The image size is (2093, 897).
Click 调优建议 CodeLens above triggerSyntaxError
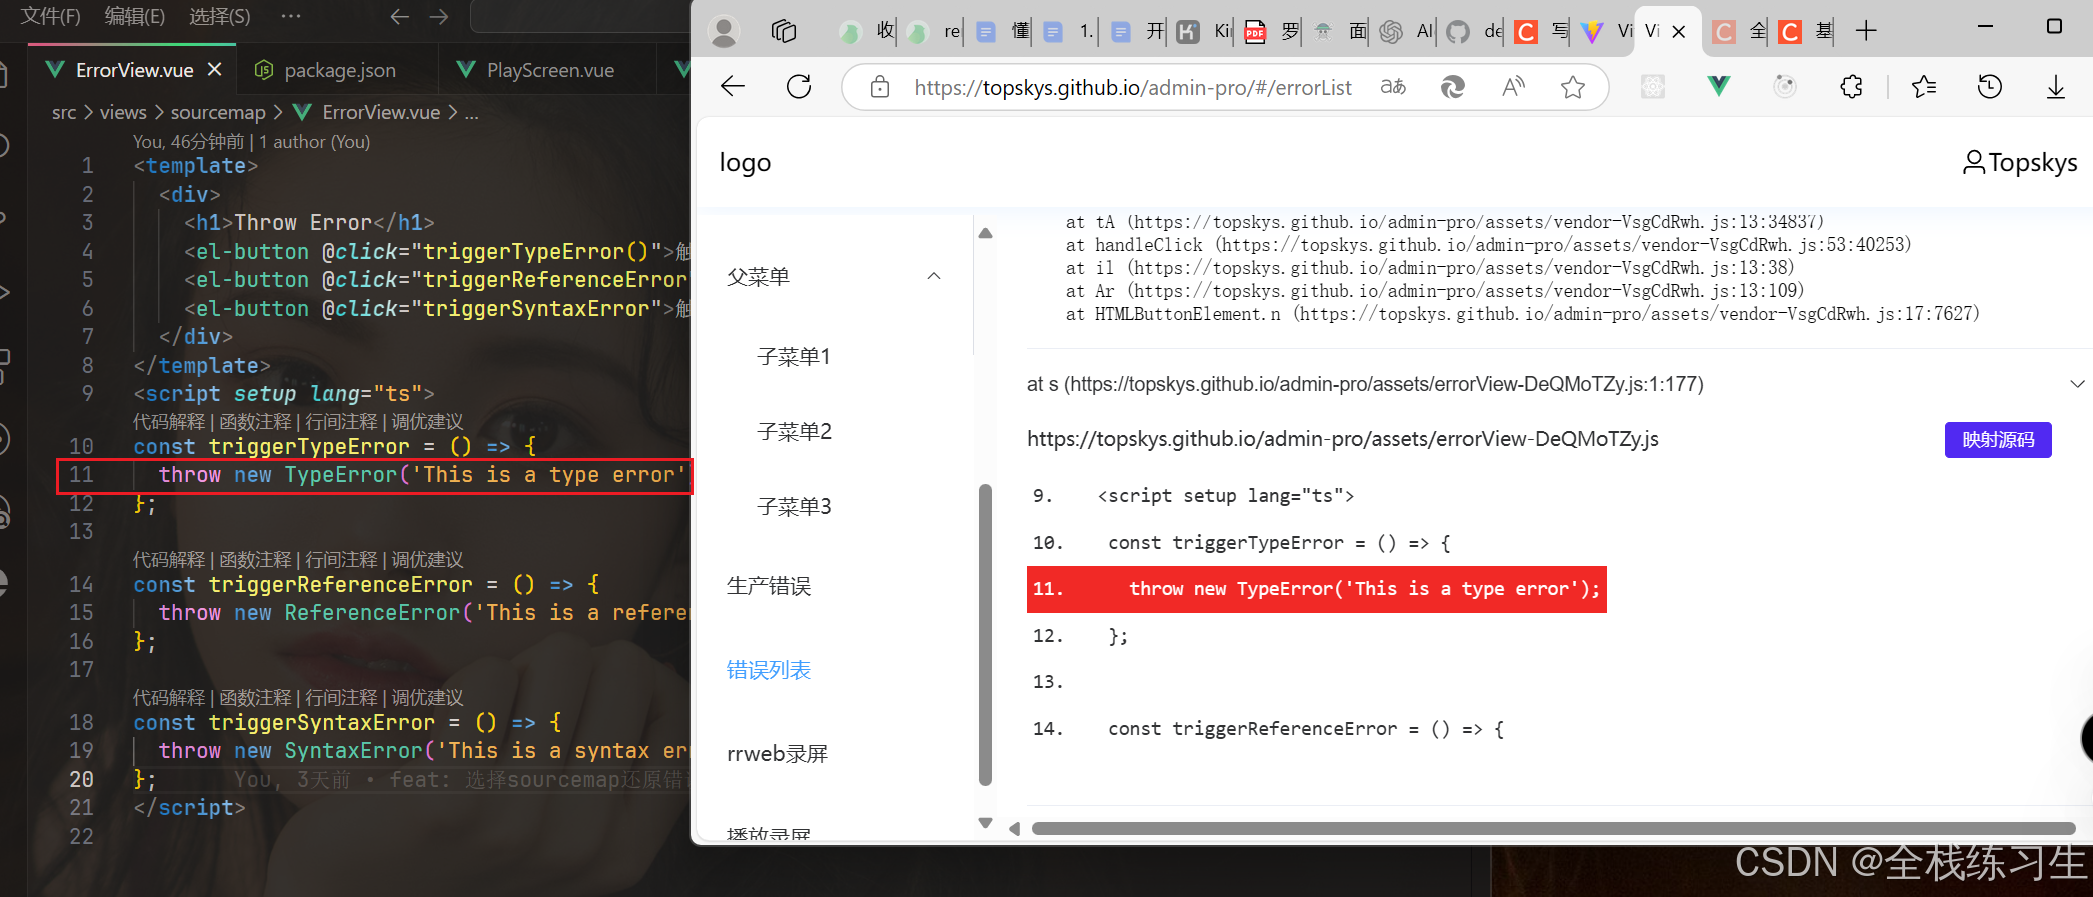pos(427,698)
